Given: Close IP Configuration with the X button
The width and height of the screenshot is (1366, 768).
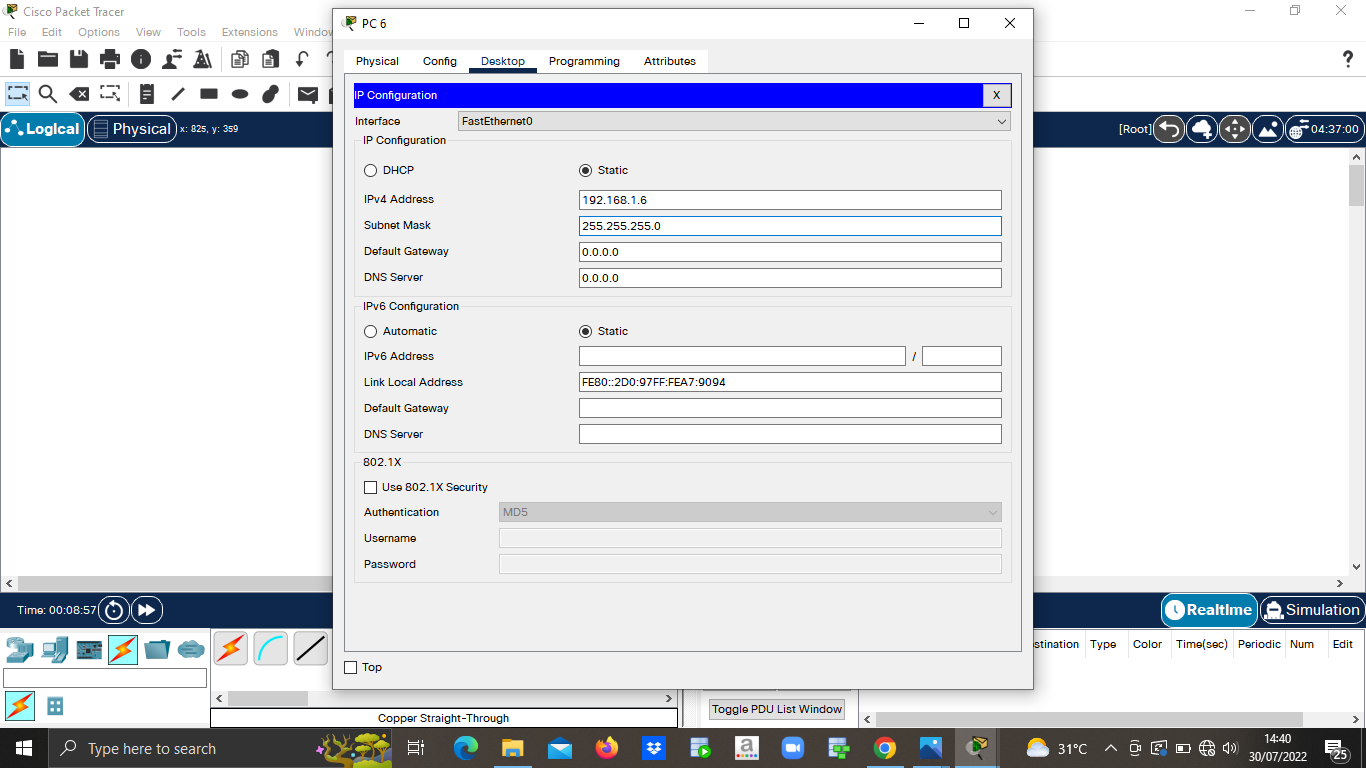Looking at the screenshot, I should 997,96.
